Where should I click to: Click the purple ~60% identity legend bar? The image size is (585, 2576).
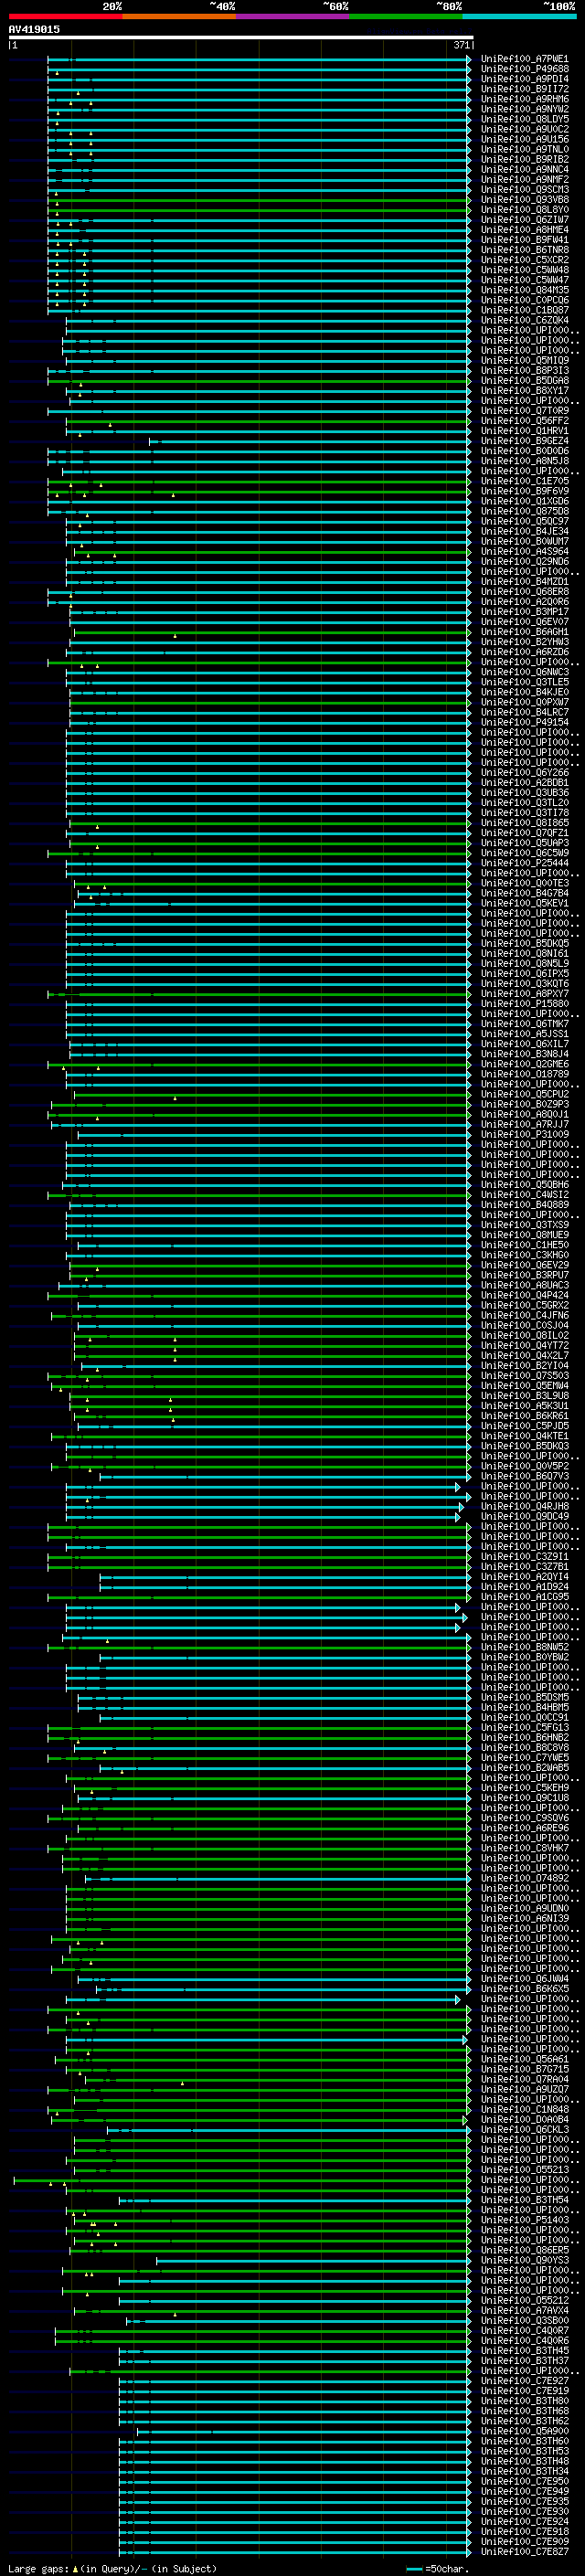293,16
